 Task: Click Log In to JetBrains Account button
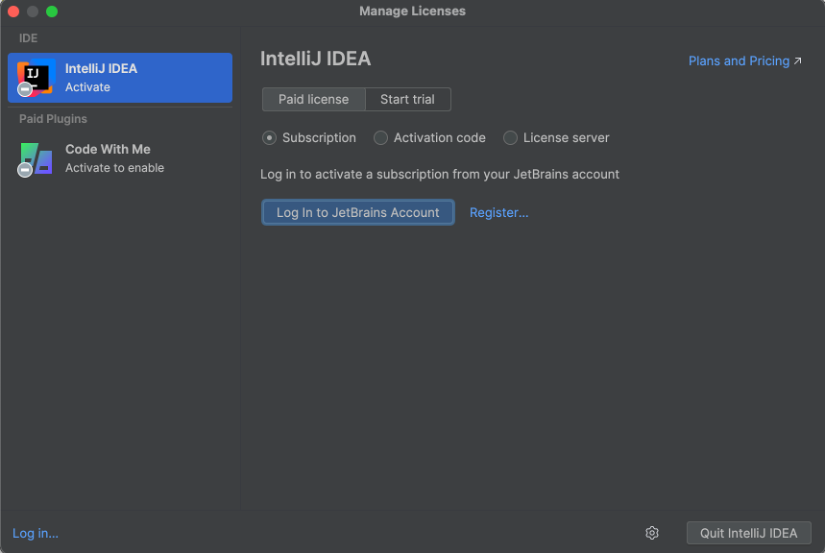click(358, 212)
